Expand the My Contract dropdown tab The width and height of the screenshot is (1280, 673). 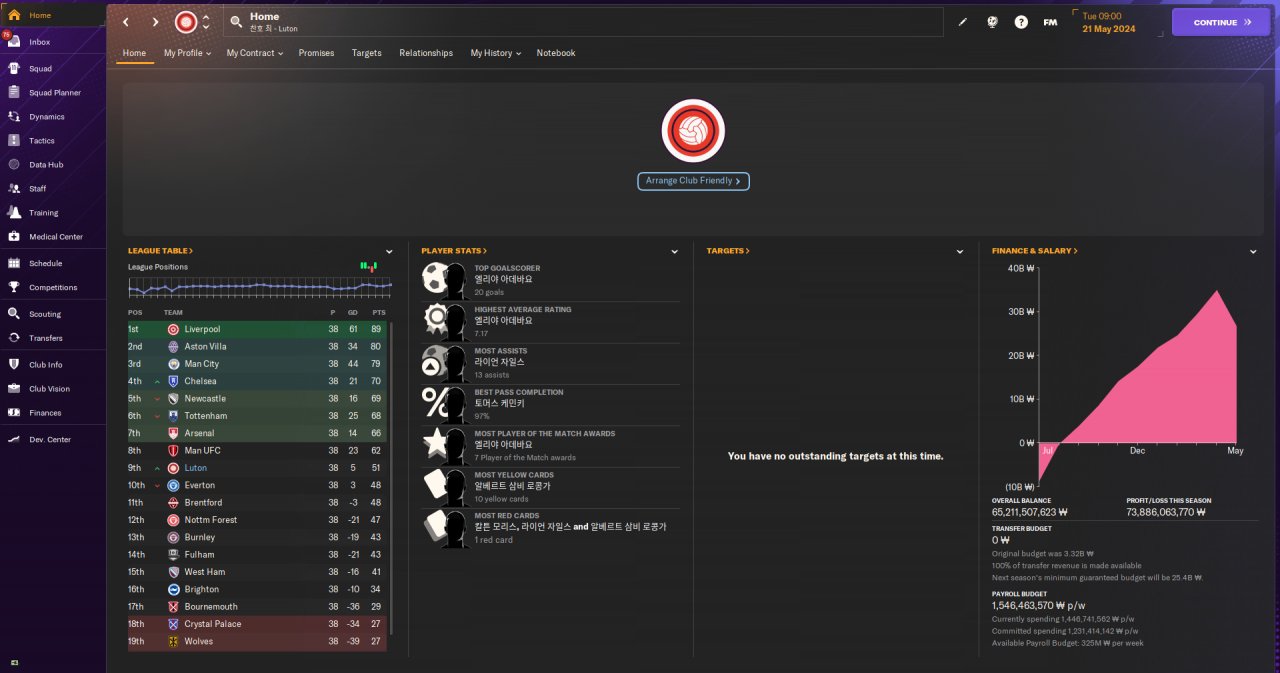tap(254, 53)
